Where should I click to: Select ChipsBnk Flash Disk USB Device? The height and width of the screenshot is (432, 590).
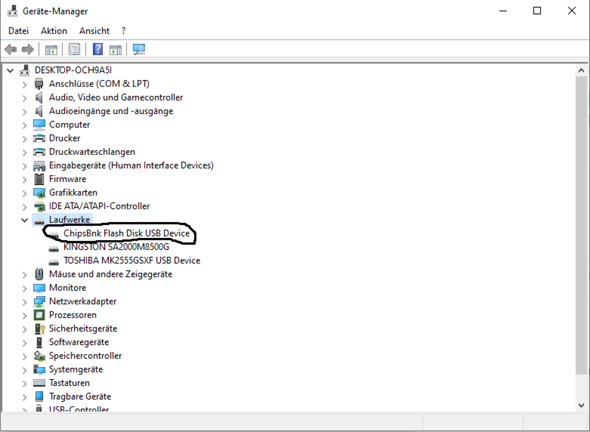pyautogui.click(x=126, y=233)
